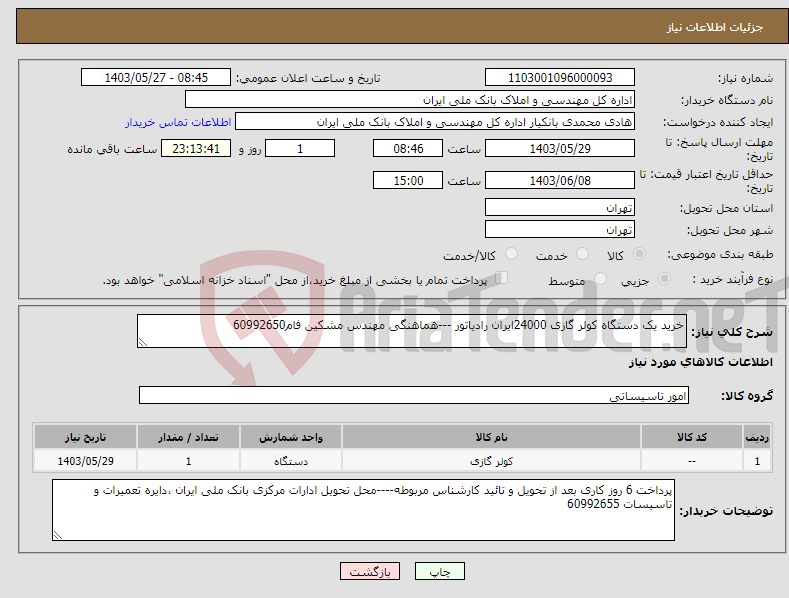Image resolution: width=789 pixels, height=598 pixels.
Task: Click the row number cell 1 in the ردیف column
Action: tap(757, 461)
